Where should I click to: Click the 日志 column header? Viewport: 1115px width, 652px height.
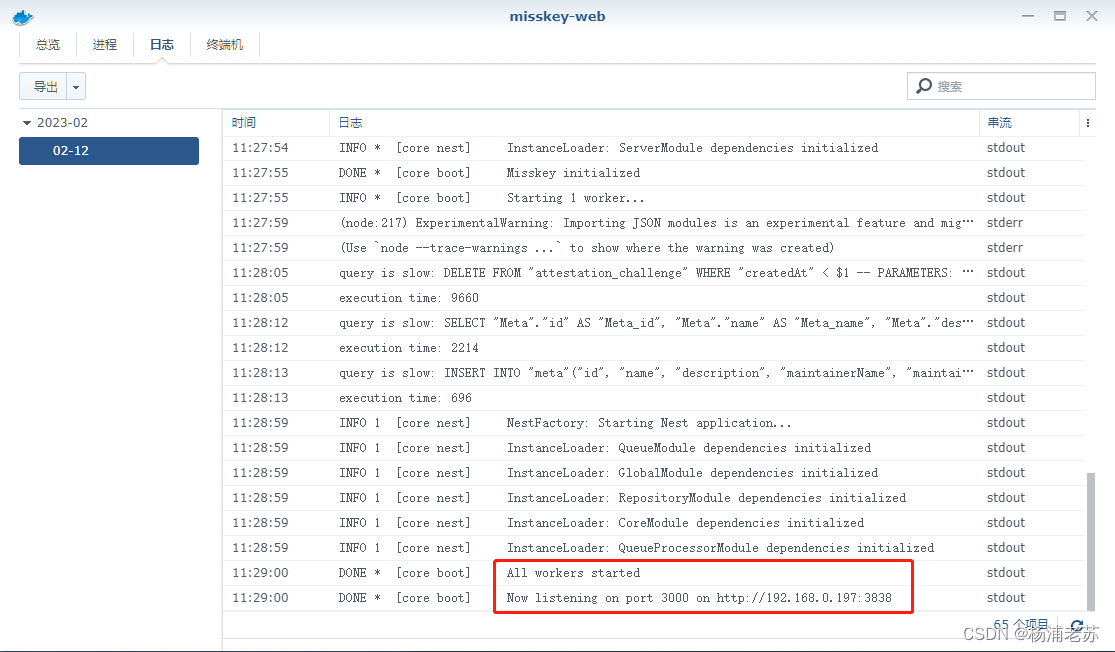[654, 123]
